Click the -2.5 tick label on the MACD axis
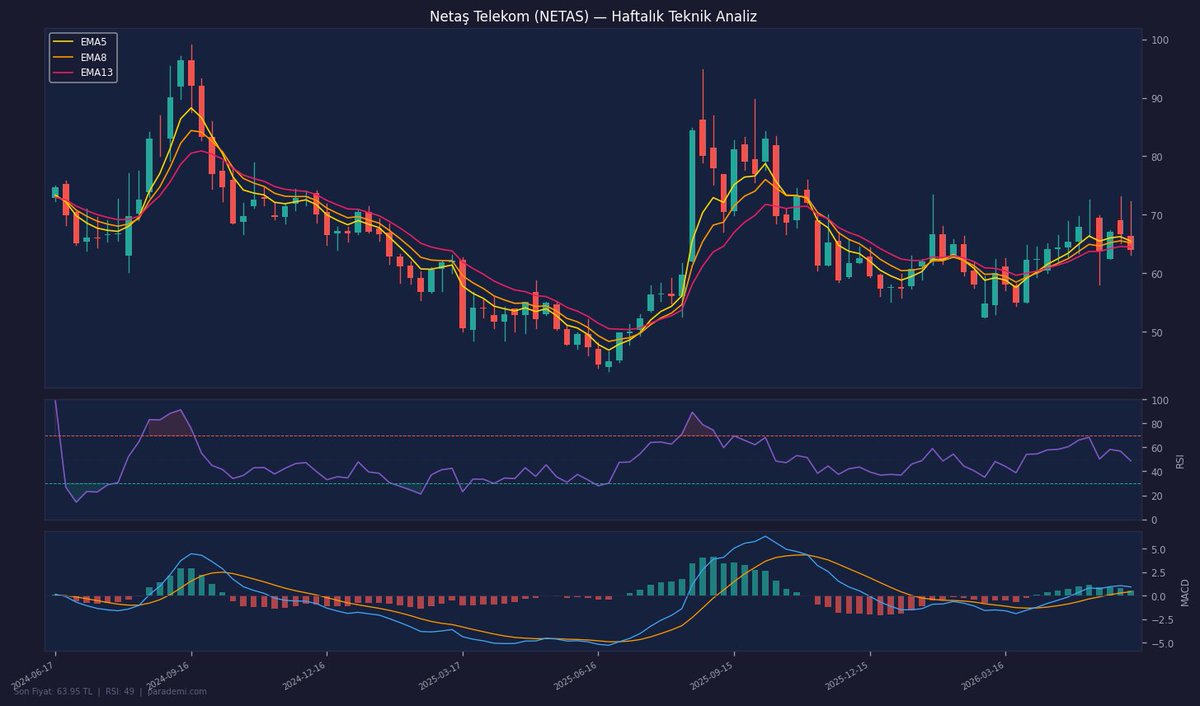The height and width of the screenshot is (706, 1200). pos(1161,620)
